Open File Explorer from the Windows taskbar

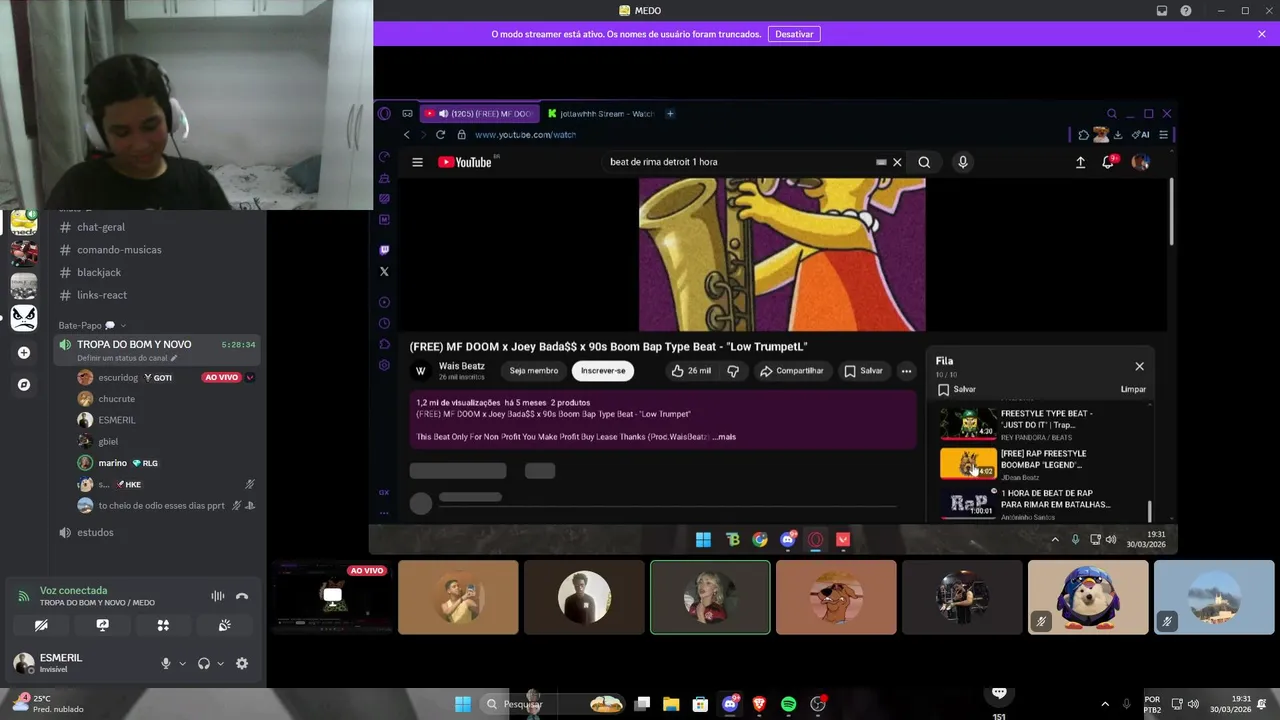click(x=671, y=704)
